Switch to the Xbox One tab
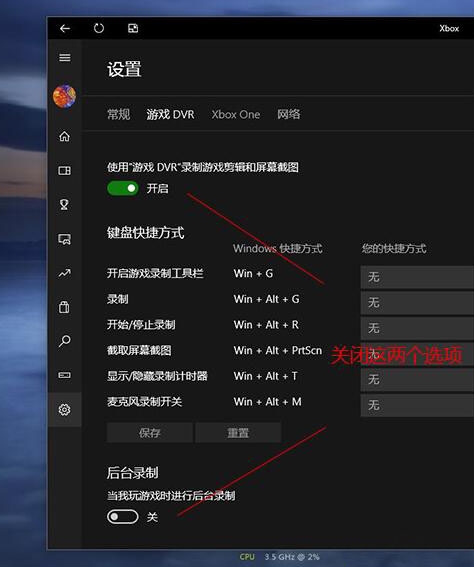The height and width of the screenshot is (567, 474). pos(236,114)
